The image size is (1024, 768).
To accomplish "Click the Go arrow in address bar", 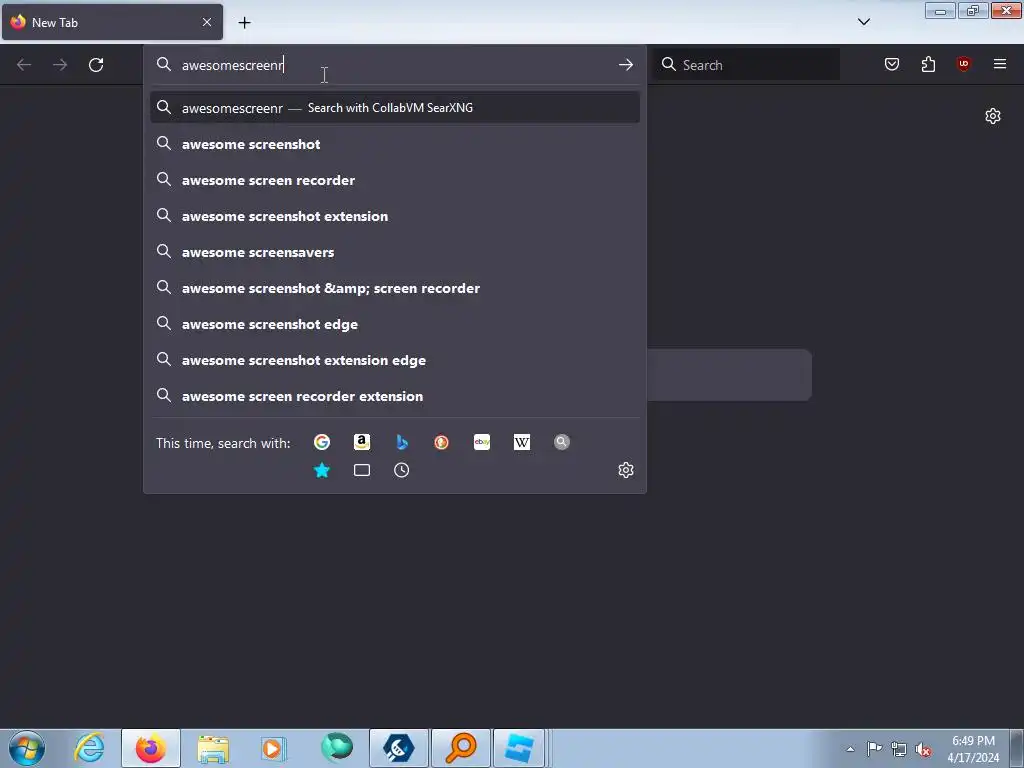I will (x=626, y=65).
